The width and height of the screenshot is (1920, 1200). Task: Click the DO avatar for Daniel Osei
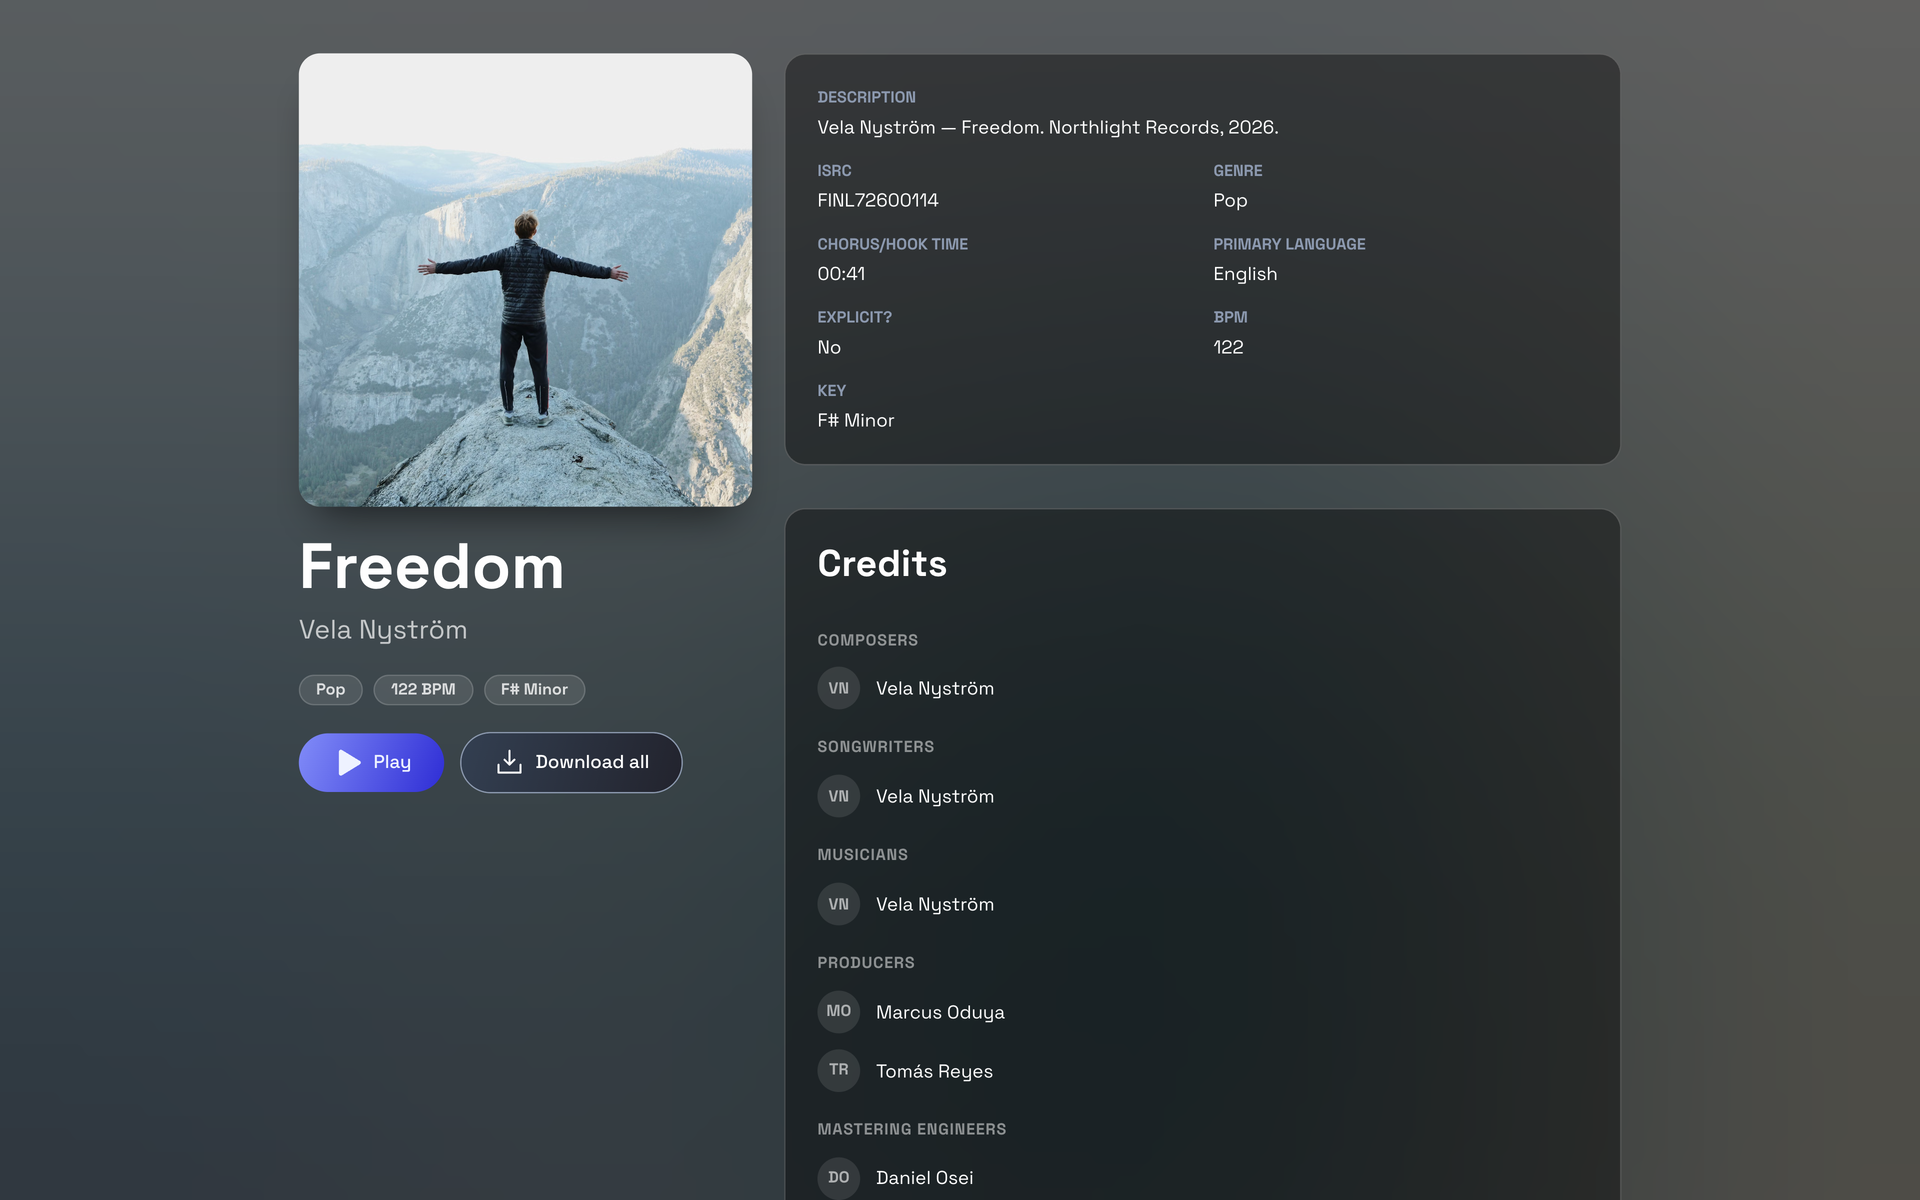pos(838,1178)
